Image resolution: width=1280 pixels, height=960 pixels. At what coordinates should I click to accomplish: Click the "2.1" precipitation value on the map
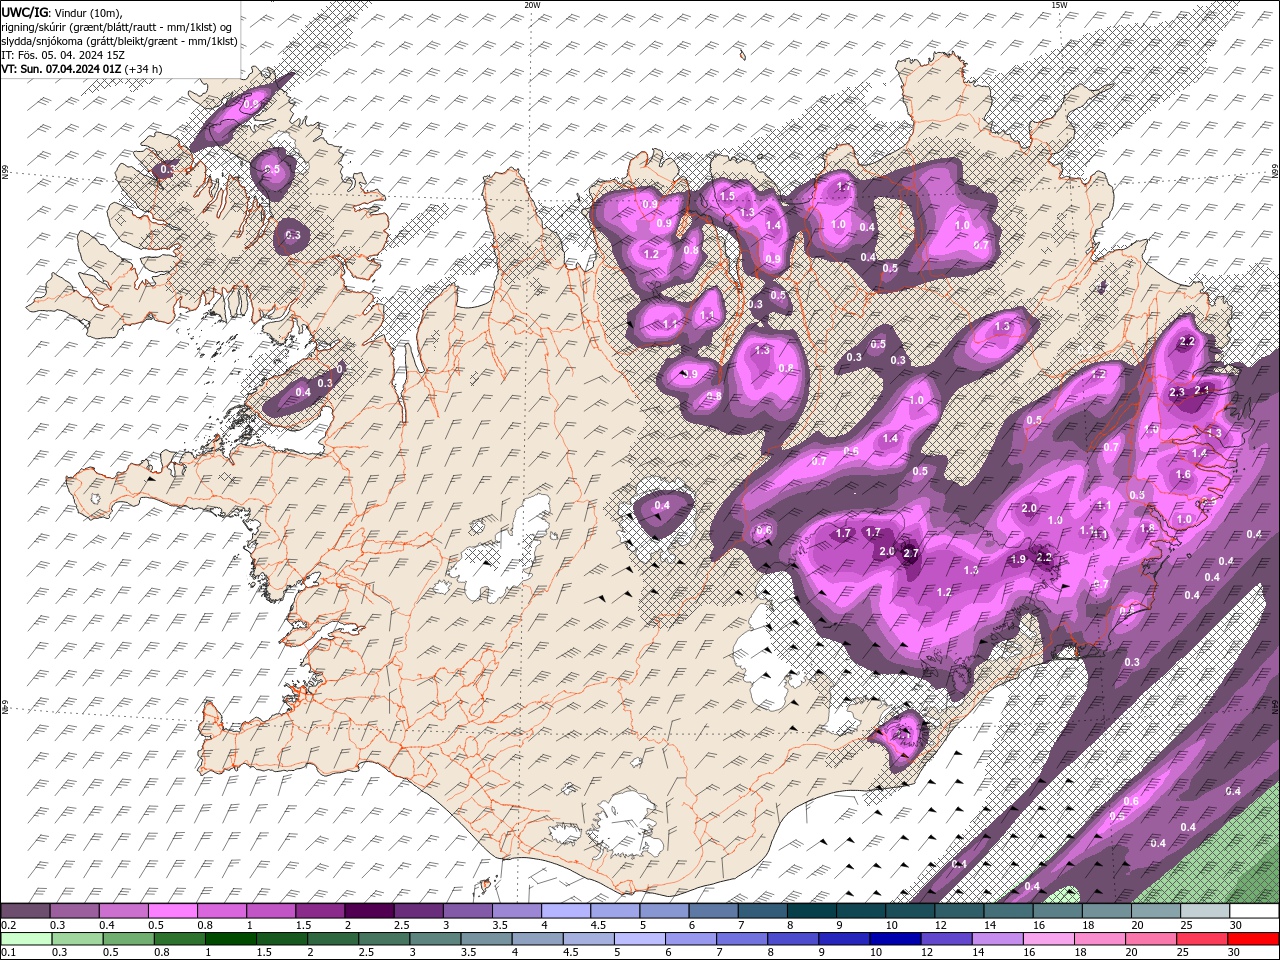tap(1203, 390)
